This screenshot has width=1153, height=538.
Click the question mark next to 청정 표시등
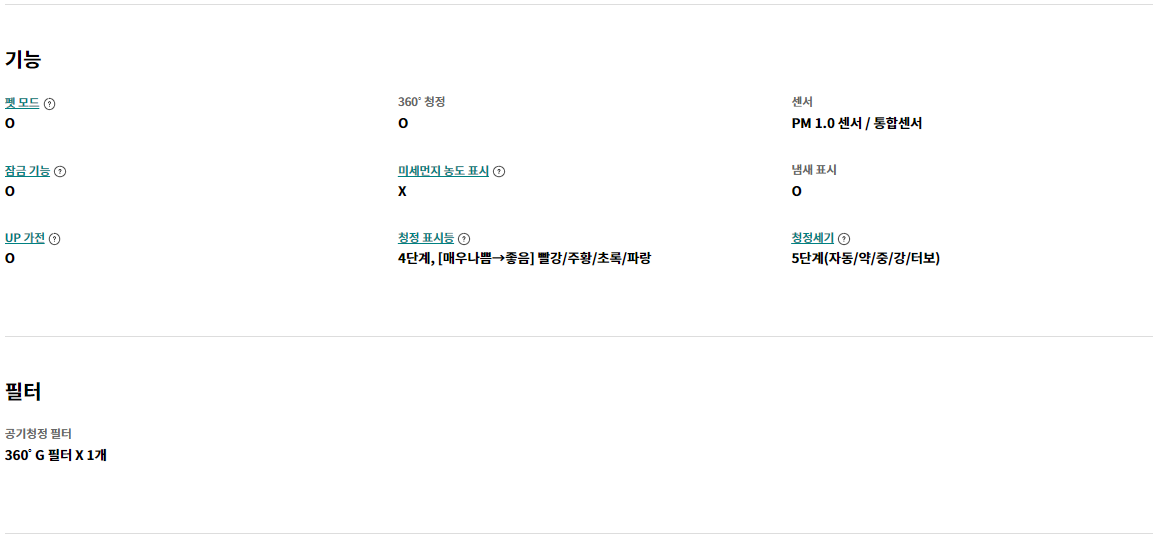(x=464, y=239)
